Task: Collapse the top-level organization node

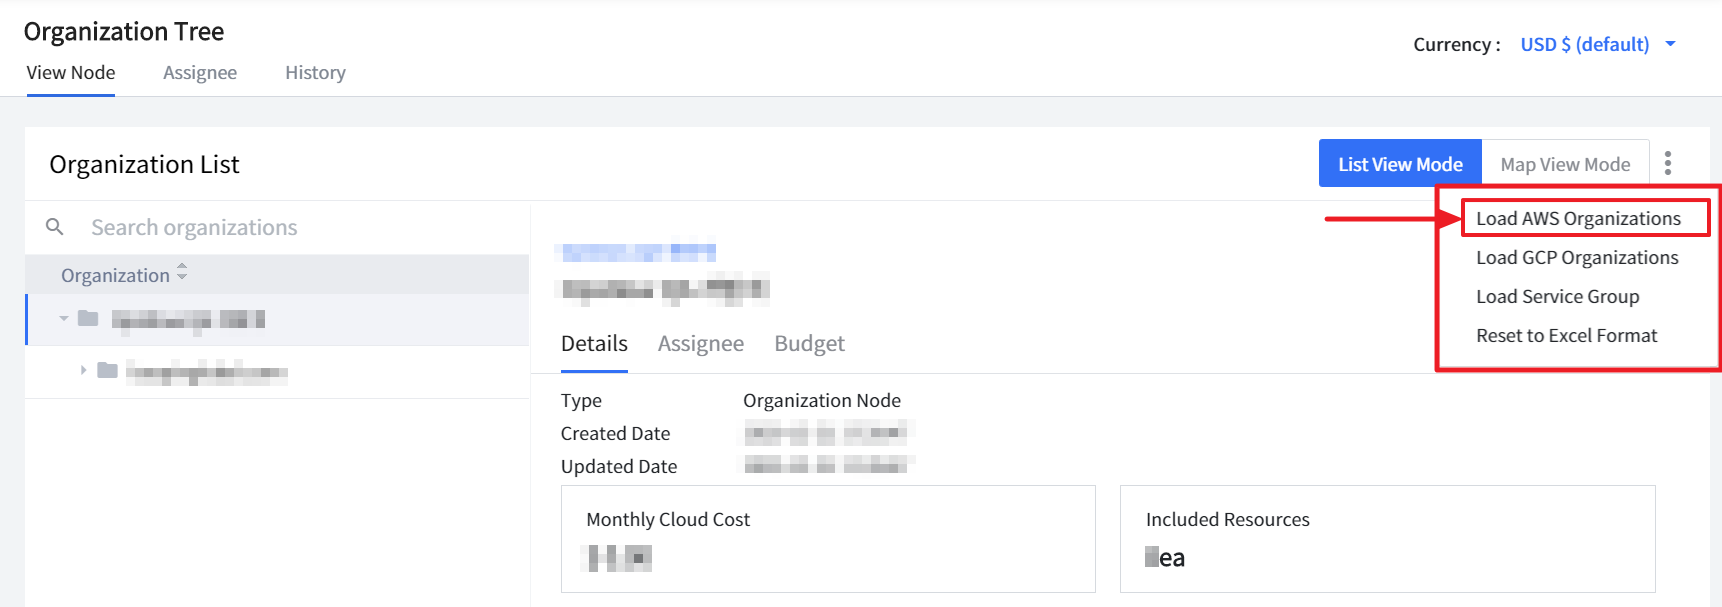Action: [64, 318]
